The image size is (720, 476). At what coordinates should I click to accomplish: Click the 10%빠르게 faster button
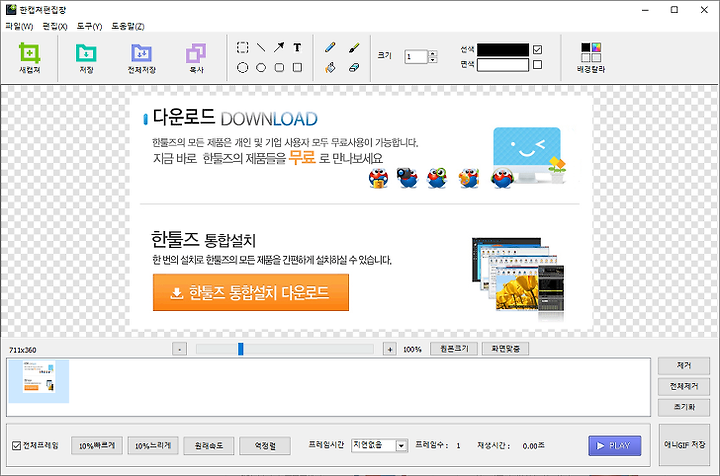point(97,446)
